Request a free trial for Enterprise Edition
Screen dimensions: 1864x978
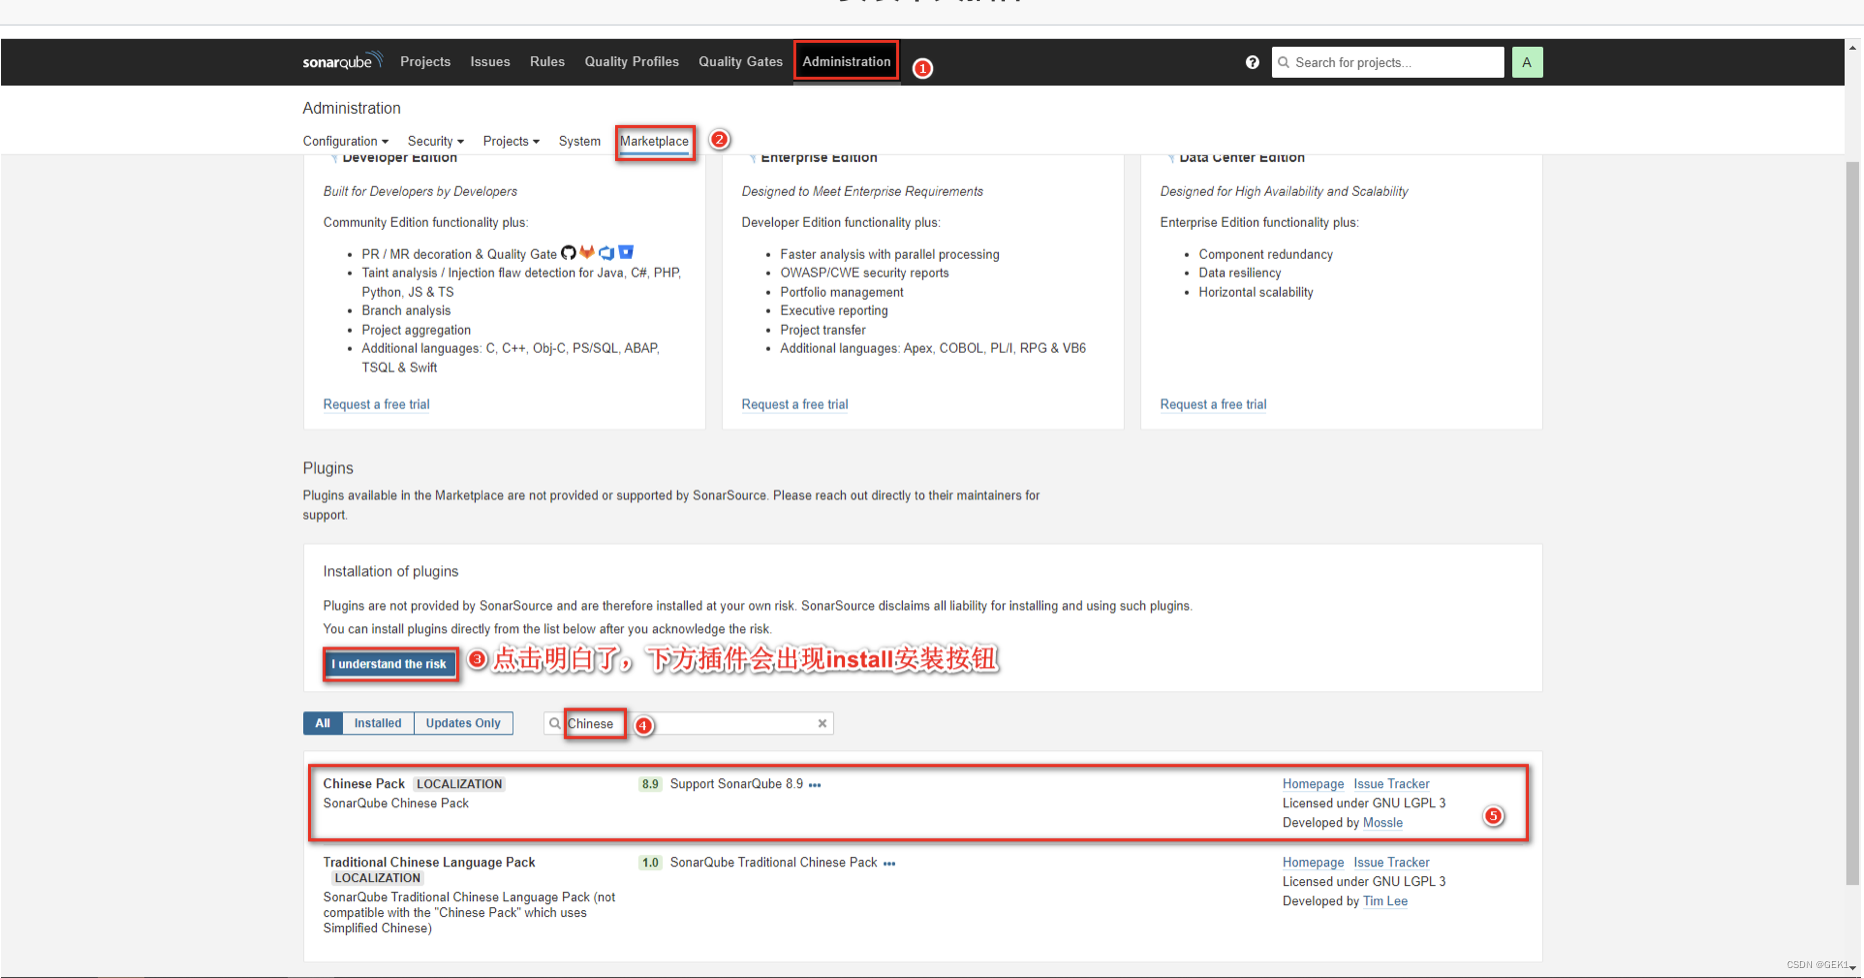pos(795,404)
